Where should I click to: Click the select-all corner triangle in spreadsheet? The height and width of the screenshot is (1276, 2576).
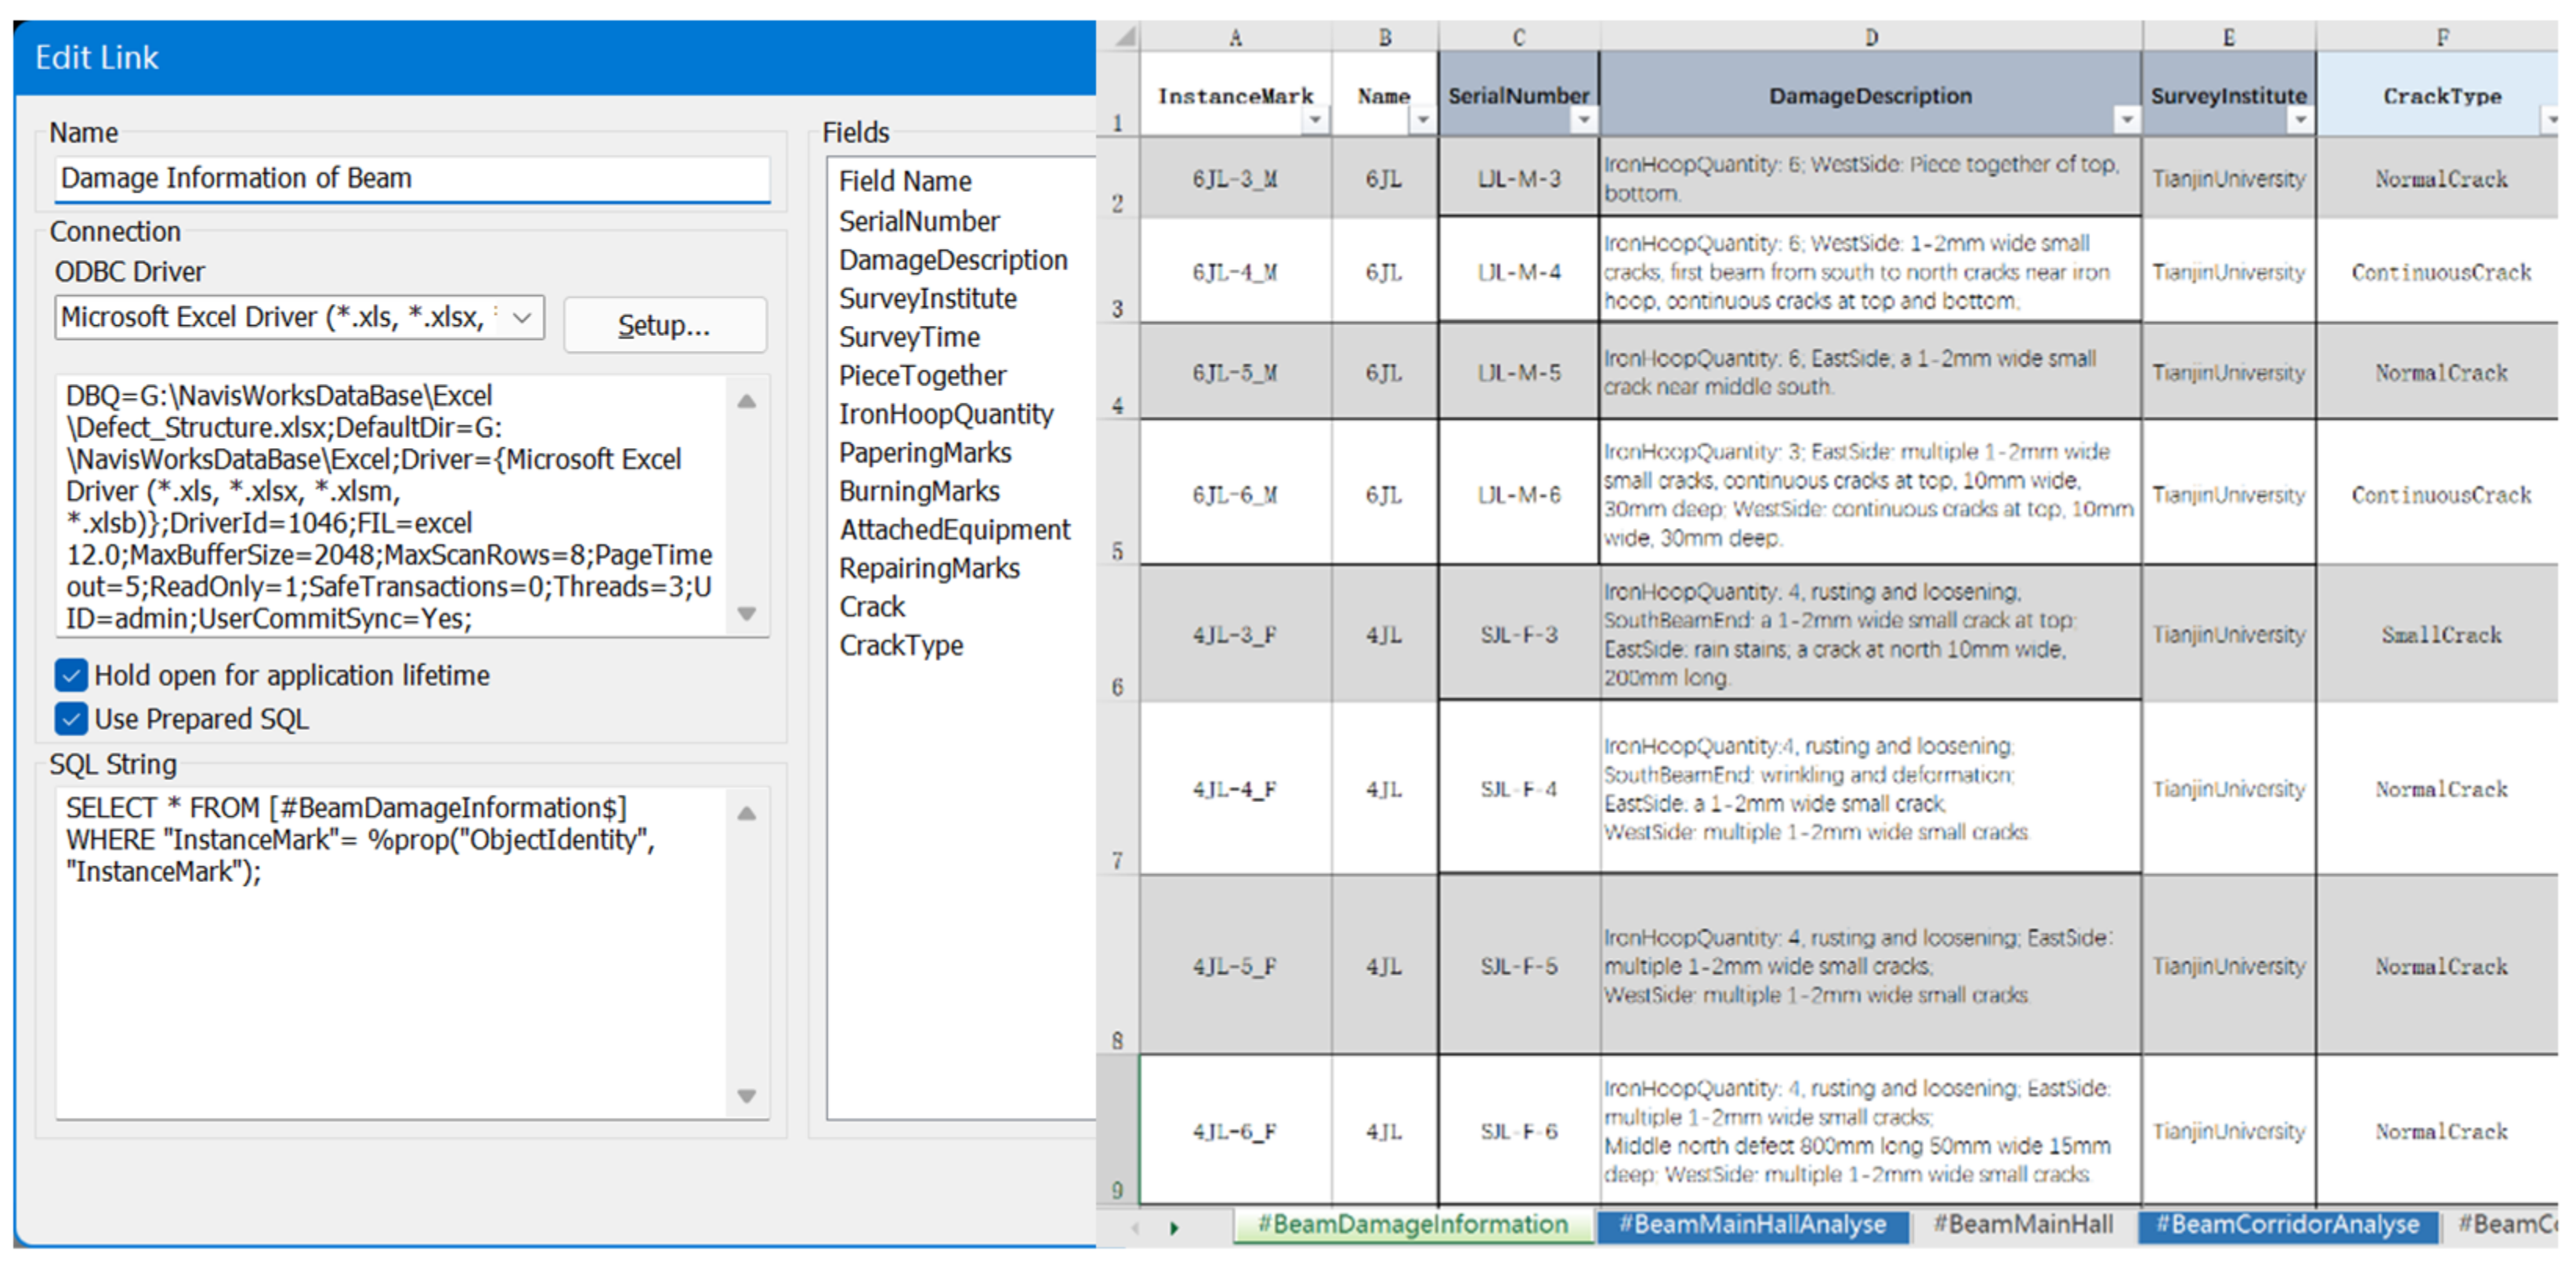pos(1125,38)
